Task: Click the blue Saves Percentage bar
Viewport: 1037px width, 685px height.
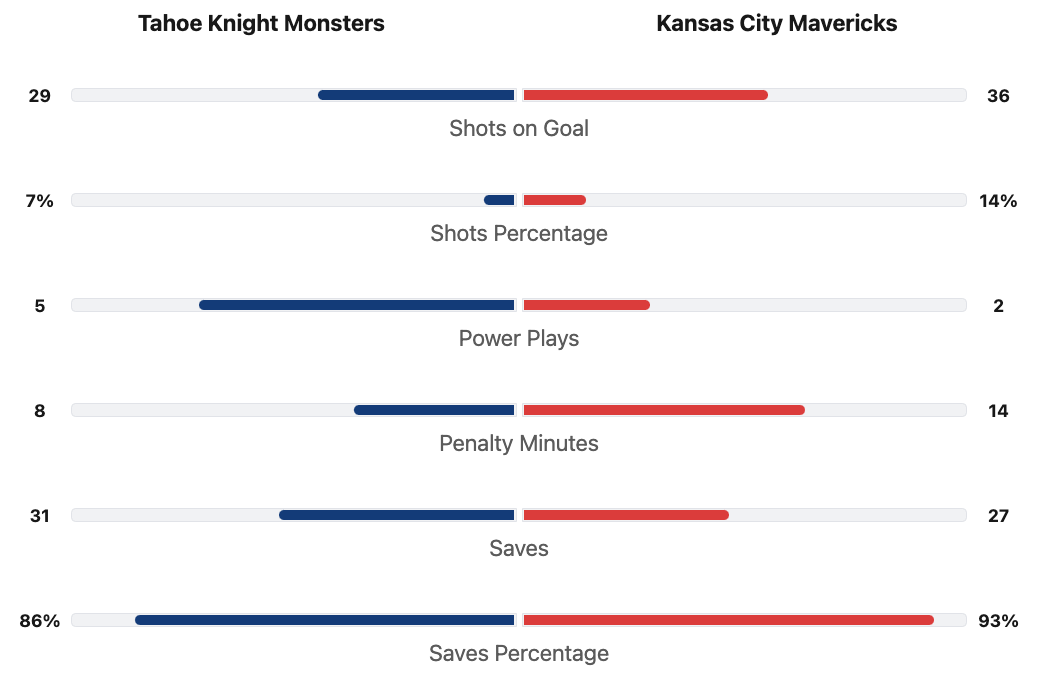Action: point(325,620)
